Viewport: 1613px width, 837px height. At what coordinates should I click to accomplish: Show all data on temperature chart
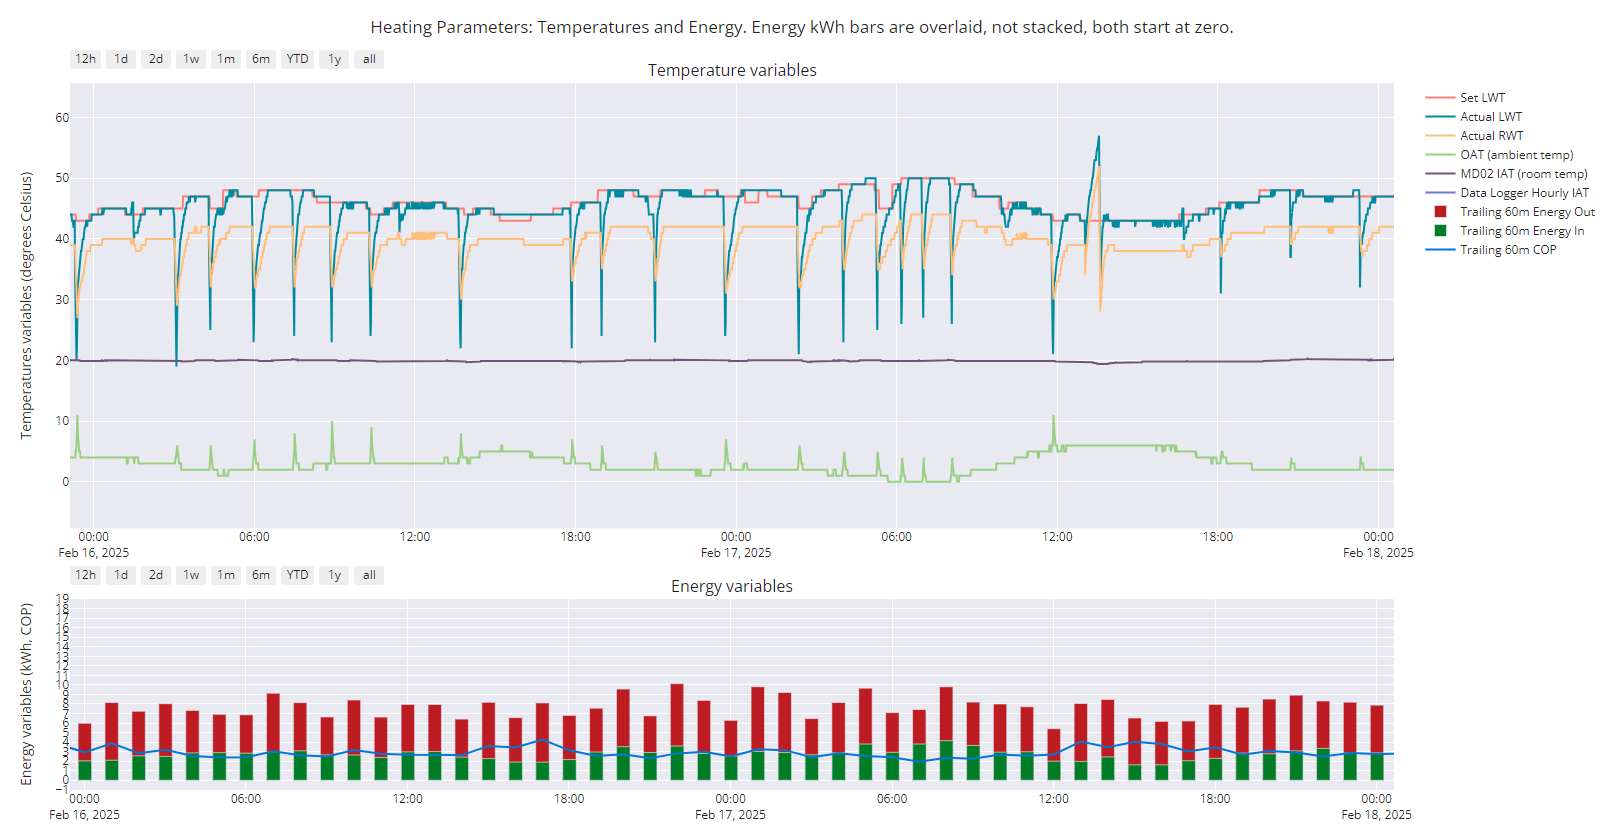(369, 59)
